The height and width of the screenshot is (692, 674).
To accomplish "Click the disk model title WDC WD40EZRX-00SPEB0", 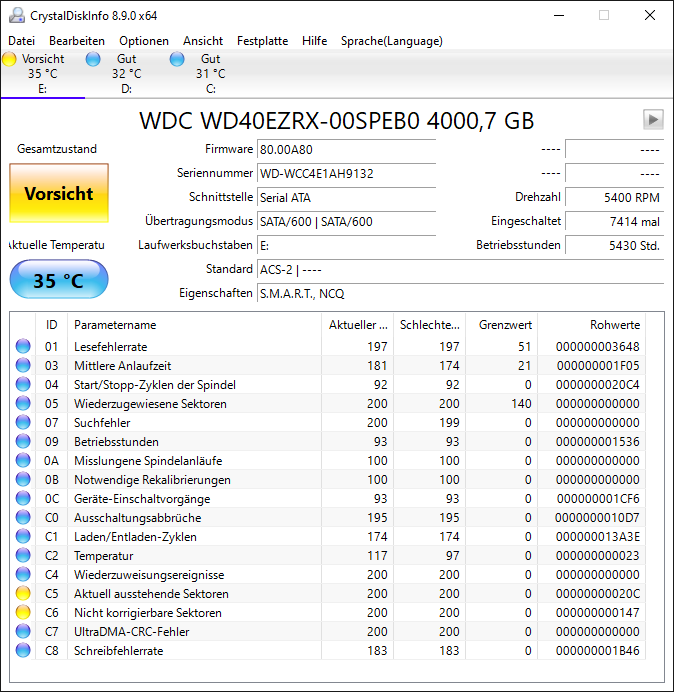I will pos(279,120).
